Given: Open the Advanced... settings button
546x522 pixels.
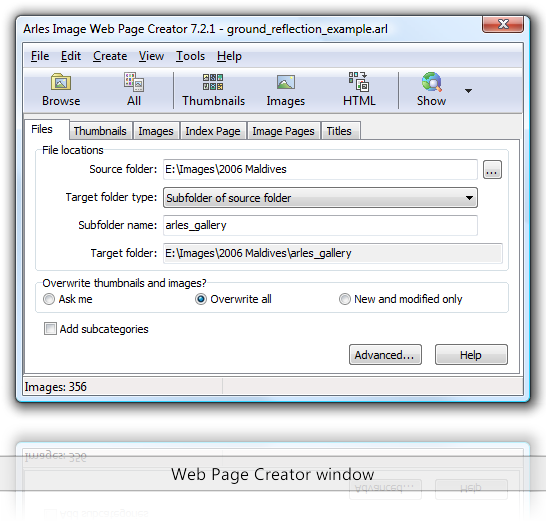Looking at the screenshot, I should [x=385, y=355].
